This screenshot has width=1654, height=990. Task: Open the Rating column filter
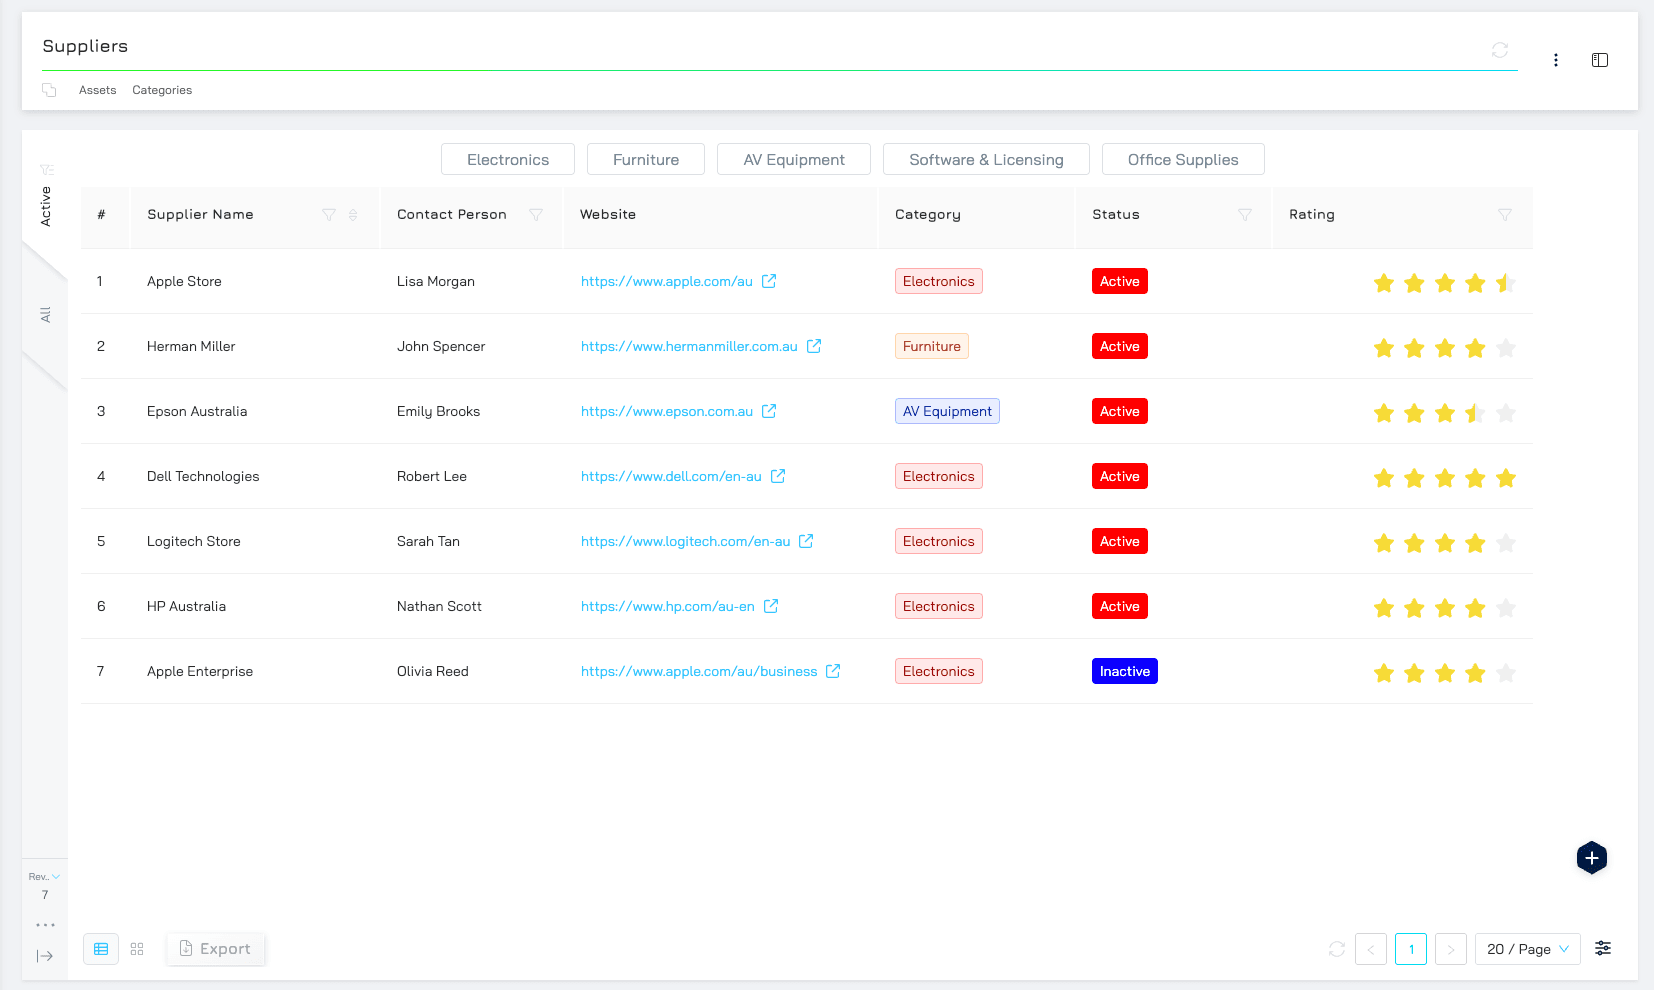[x=1505, y=215]
